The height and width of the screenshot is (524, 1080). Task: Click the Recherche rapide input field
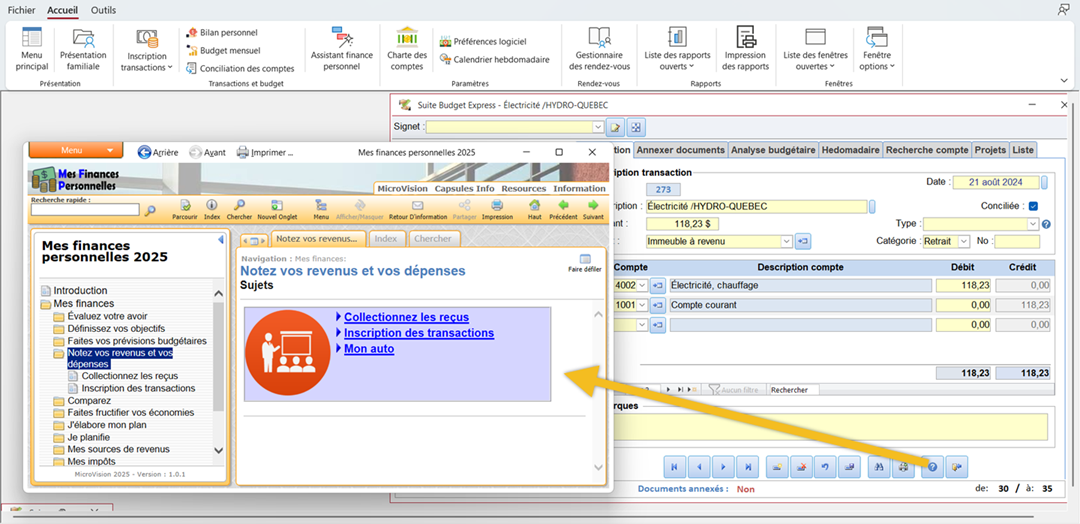(85, 210)
